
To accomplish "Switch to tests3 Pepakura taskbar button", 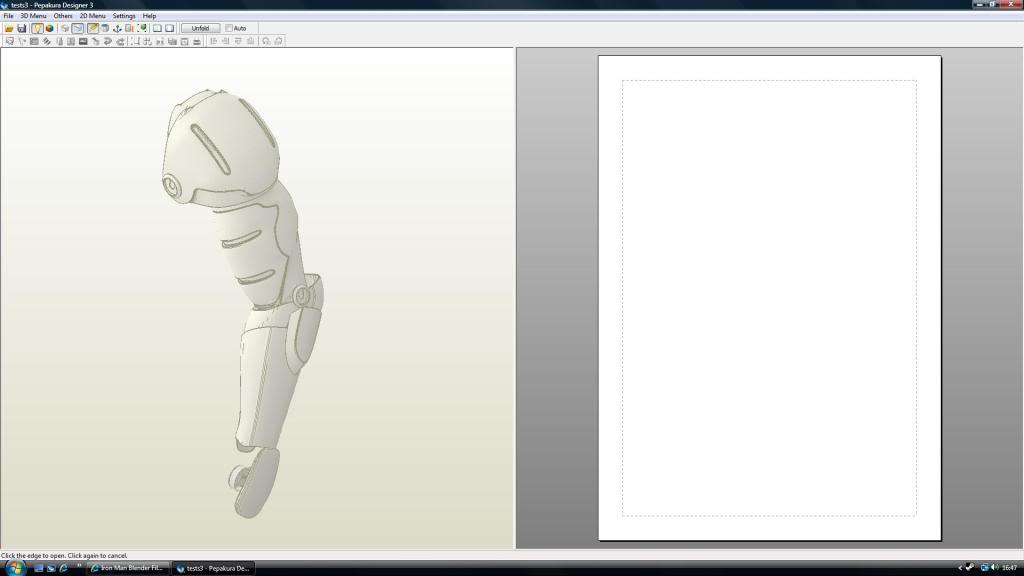I will (x=214, y=568).
